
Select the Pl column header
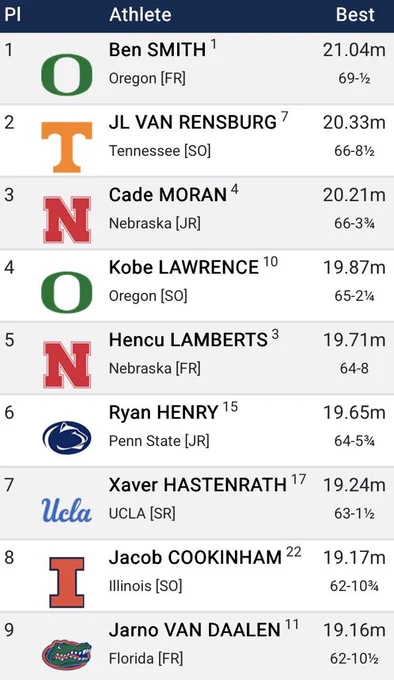13,15
